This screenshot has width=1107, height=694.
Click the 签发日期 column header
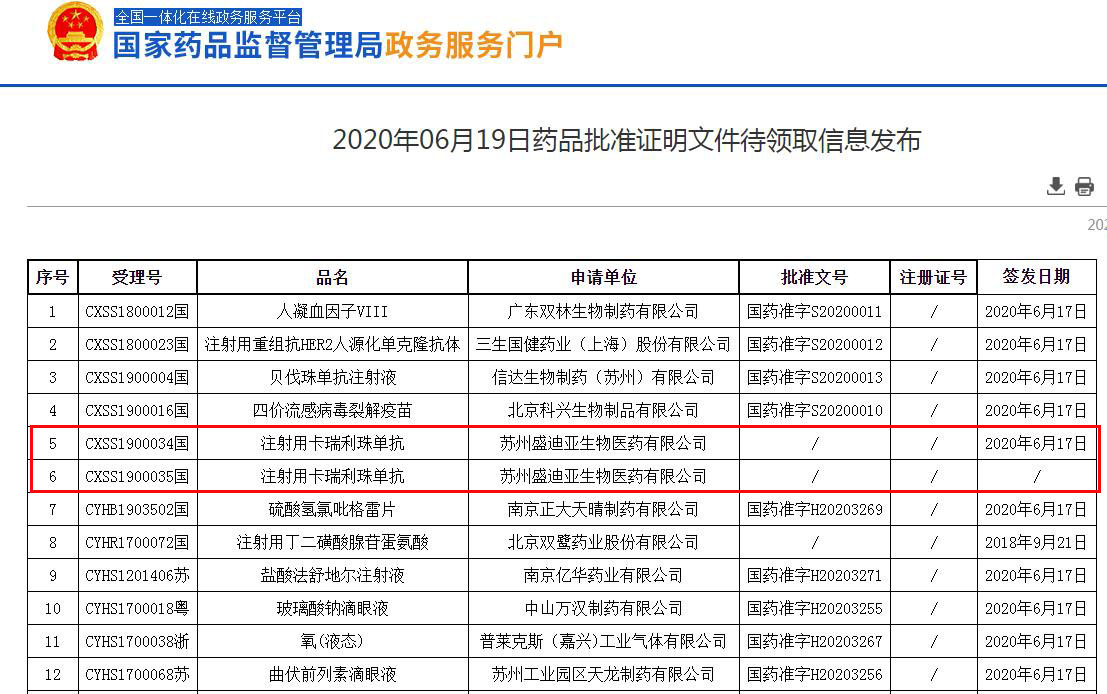(x=1036, y=277)
